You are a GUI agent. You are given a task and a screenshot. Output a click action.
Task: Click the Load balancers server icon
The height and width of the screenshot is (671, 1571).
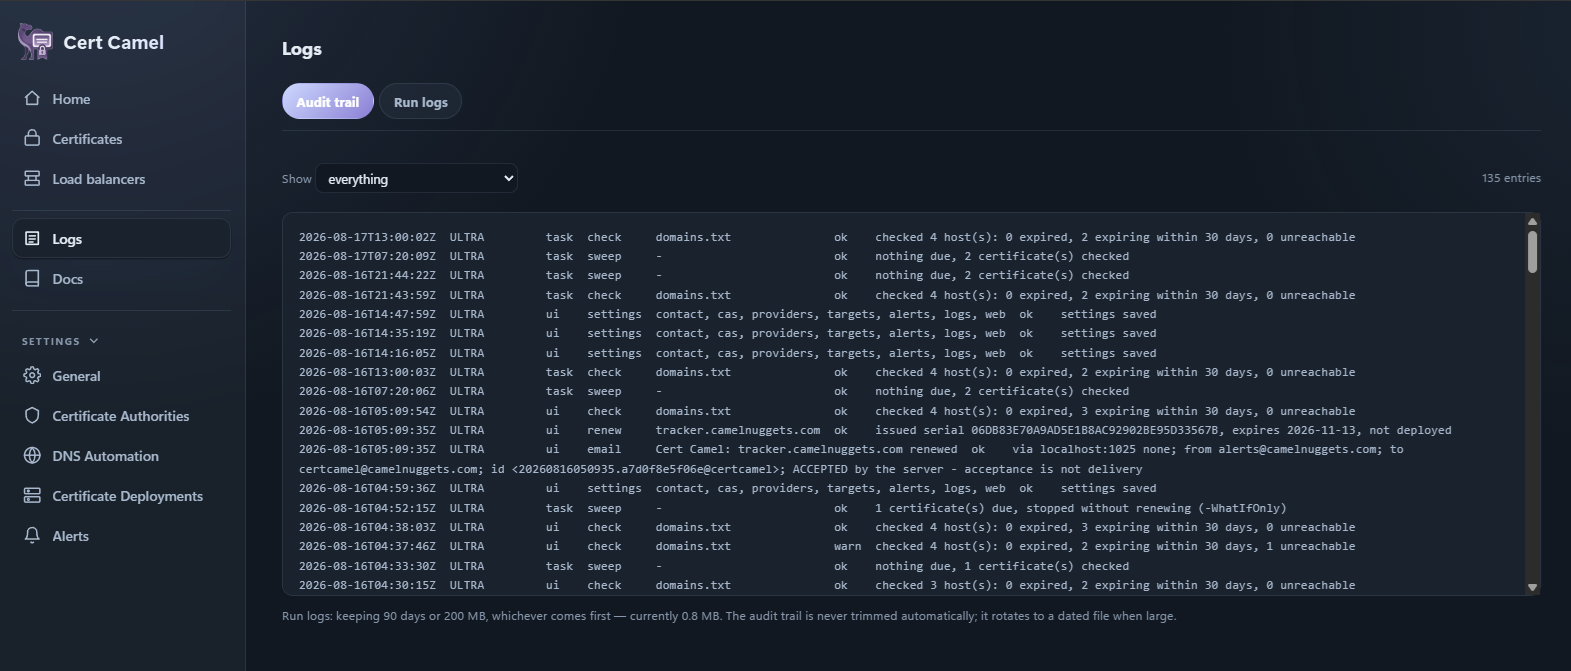(32, 178)
